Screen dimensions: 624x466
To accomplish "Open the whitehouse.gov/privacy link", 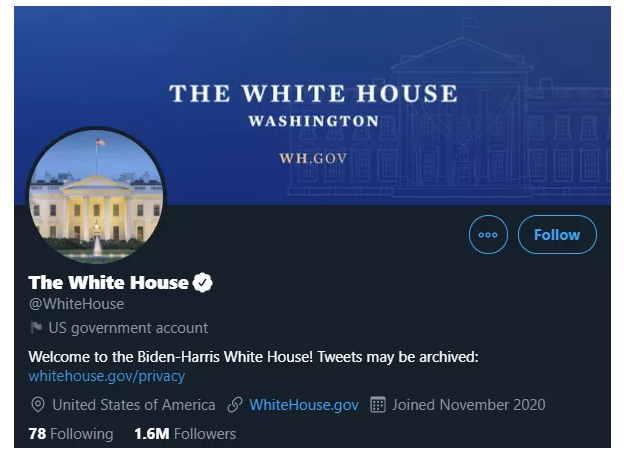I will [x=106, y=376].
